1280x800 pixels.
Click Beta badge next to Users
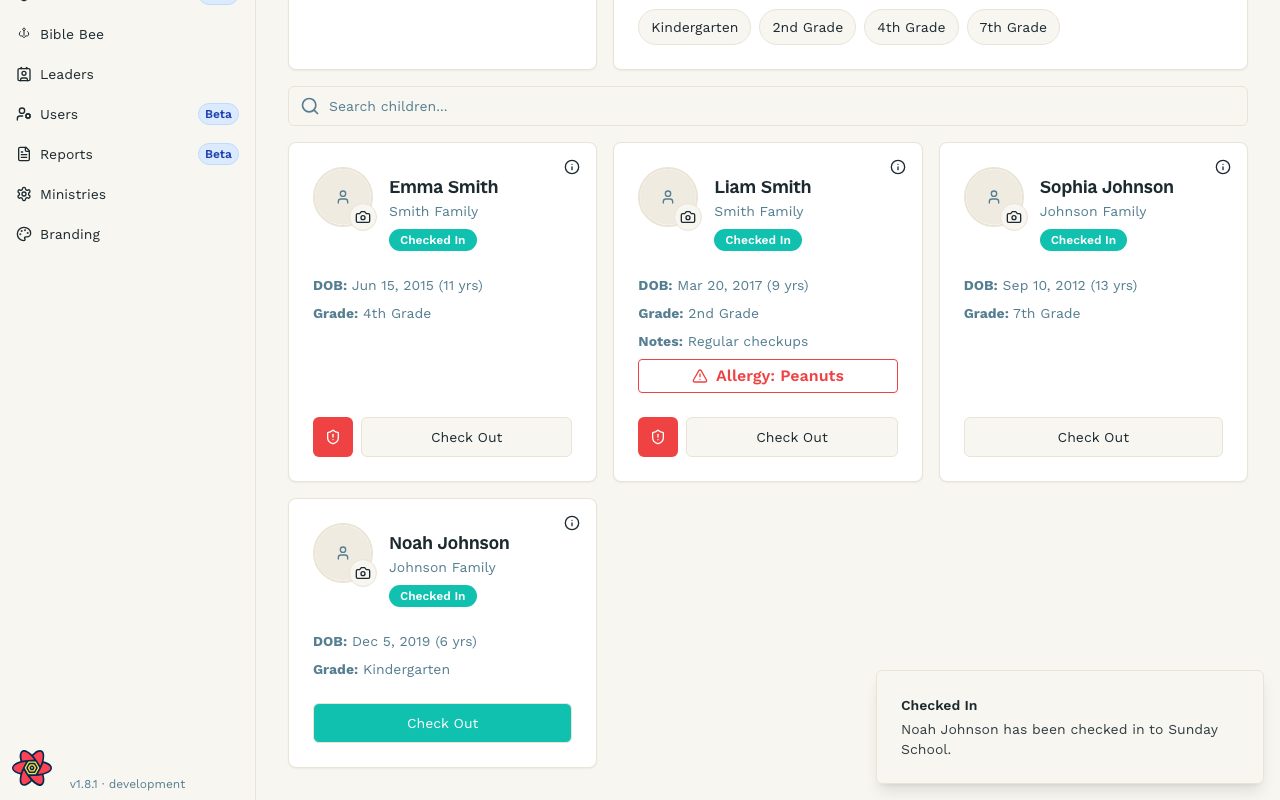(x=218, y=114)
